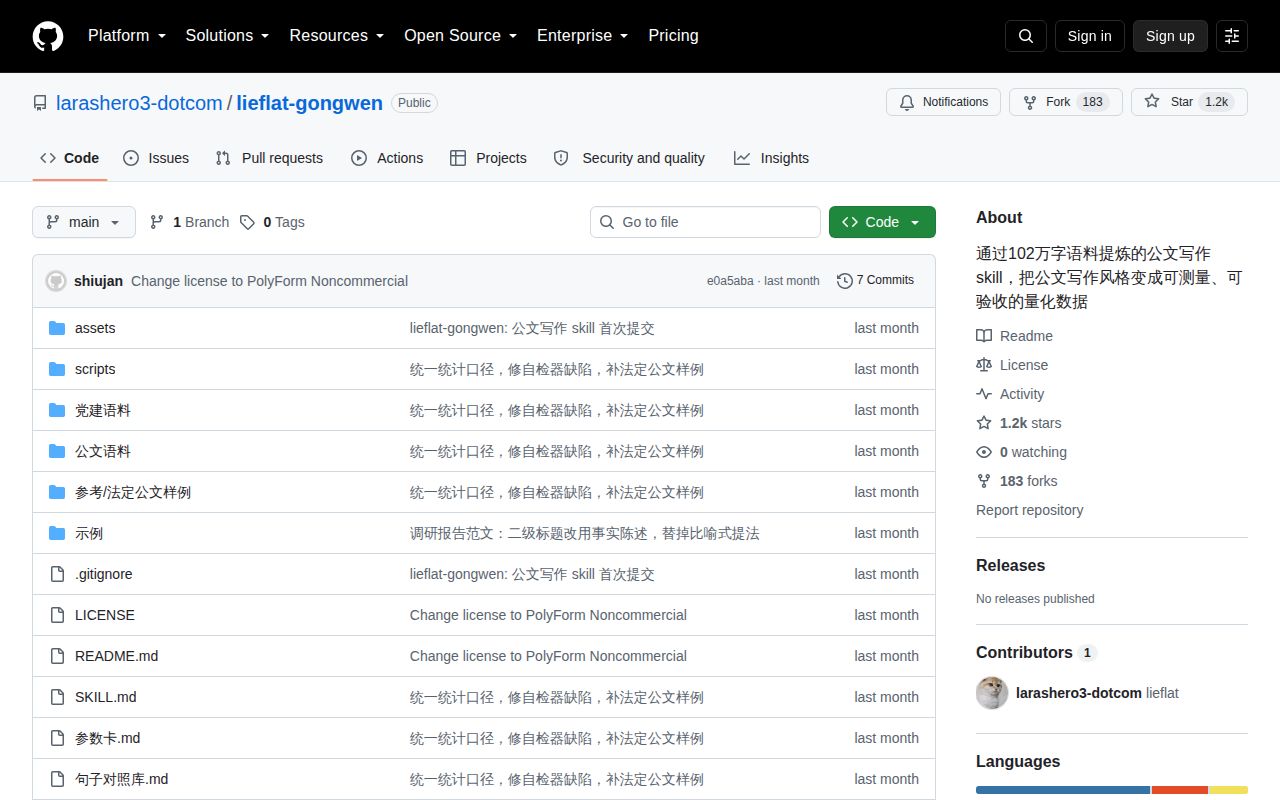Image resolution: width=1280 pixels, height=800 pixels.
Task: Click the branch icon beside 1 Branch
Action: click(157, 222)
